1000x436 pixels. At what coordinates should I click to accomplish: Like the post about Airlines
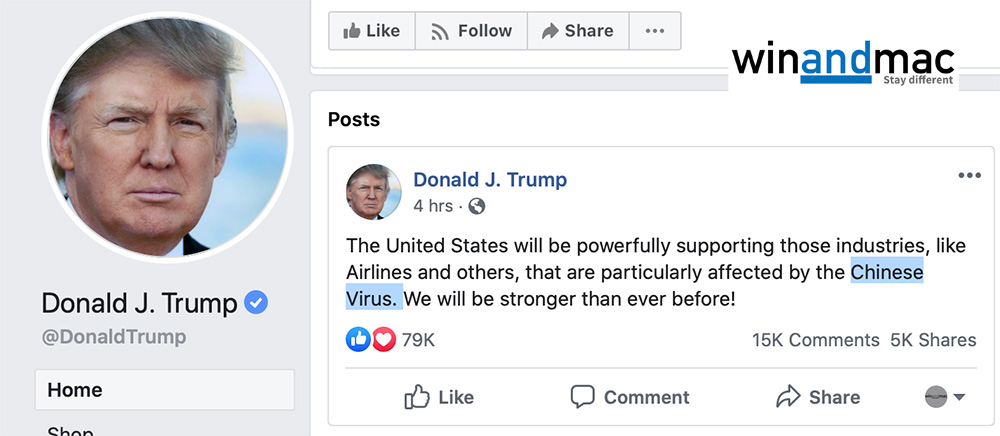pos(439,397)
